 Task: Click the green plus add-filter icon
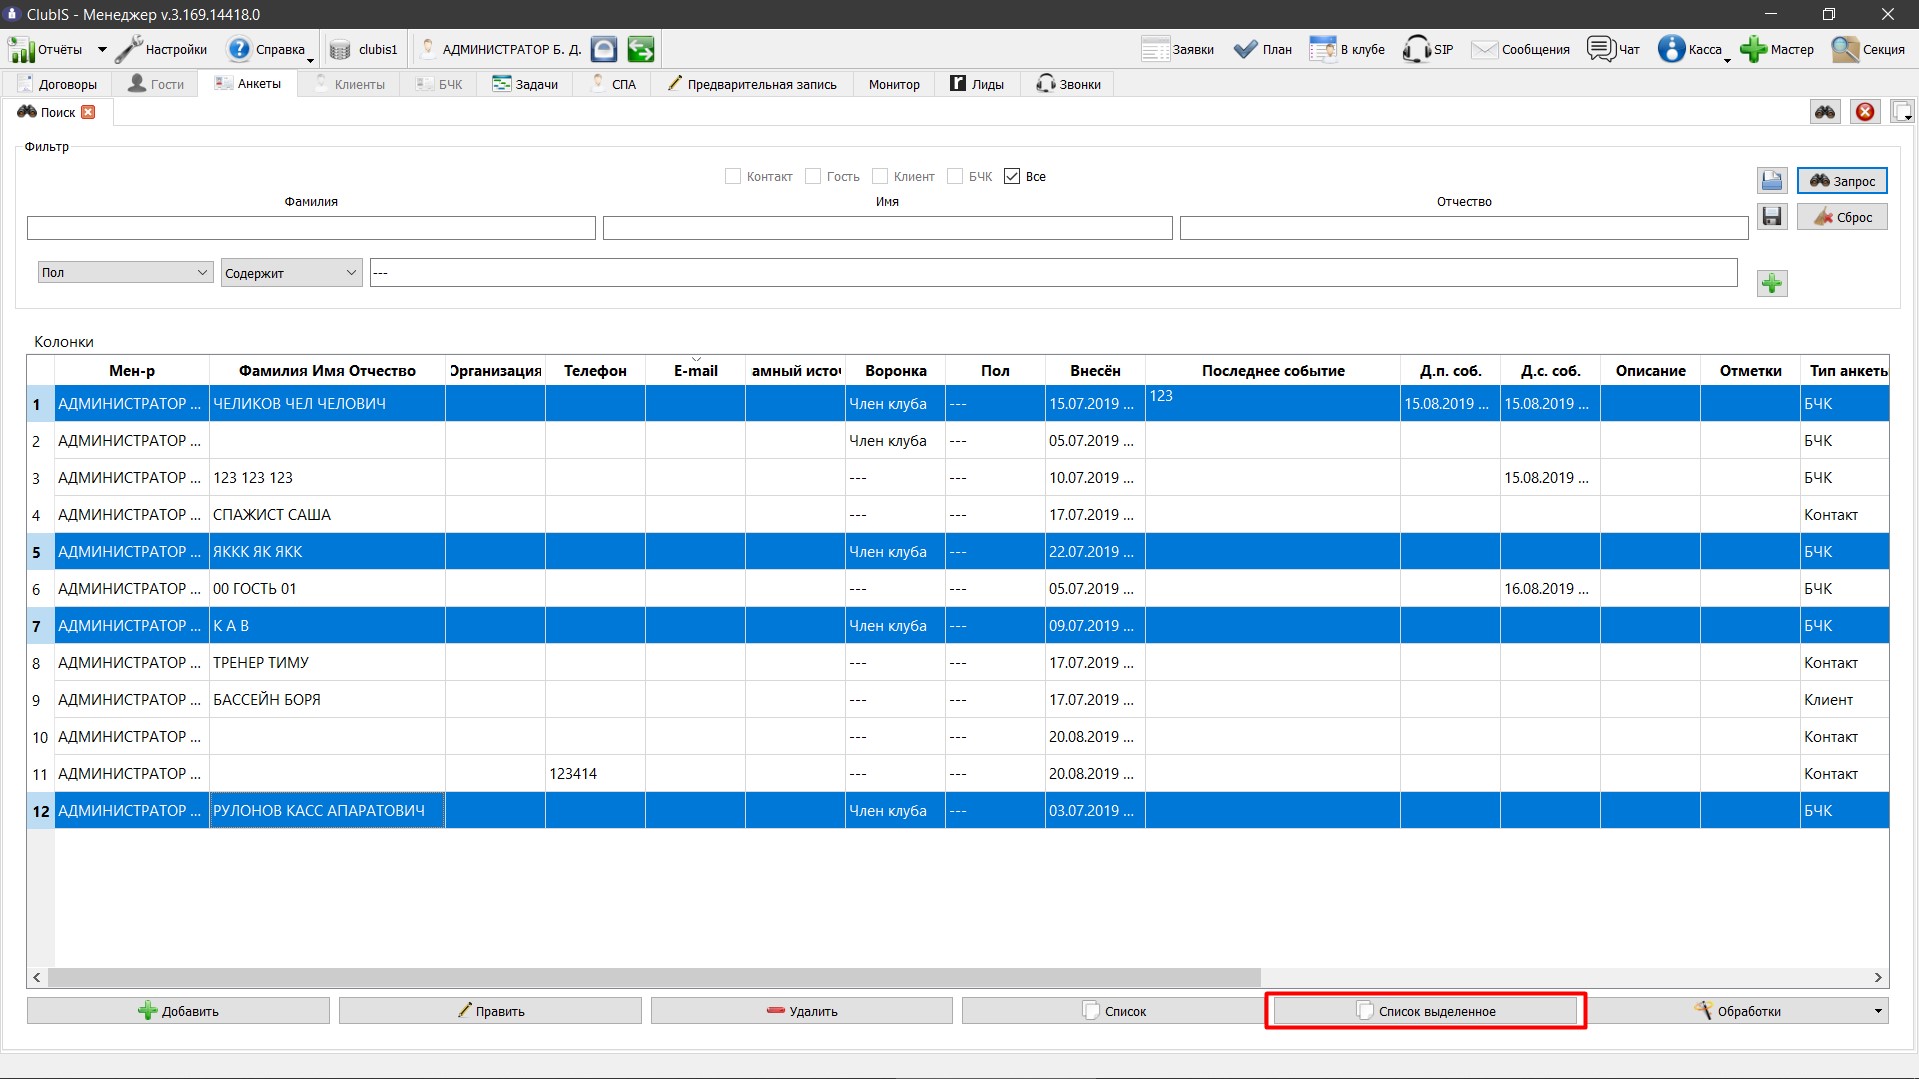(x=1772, y=284)
